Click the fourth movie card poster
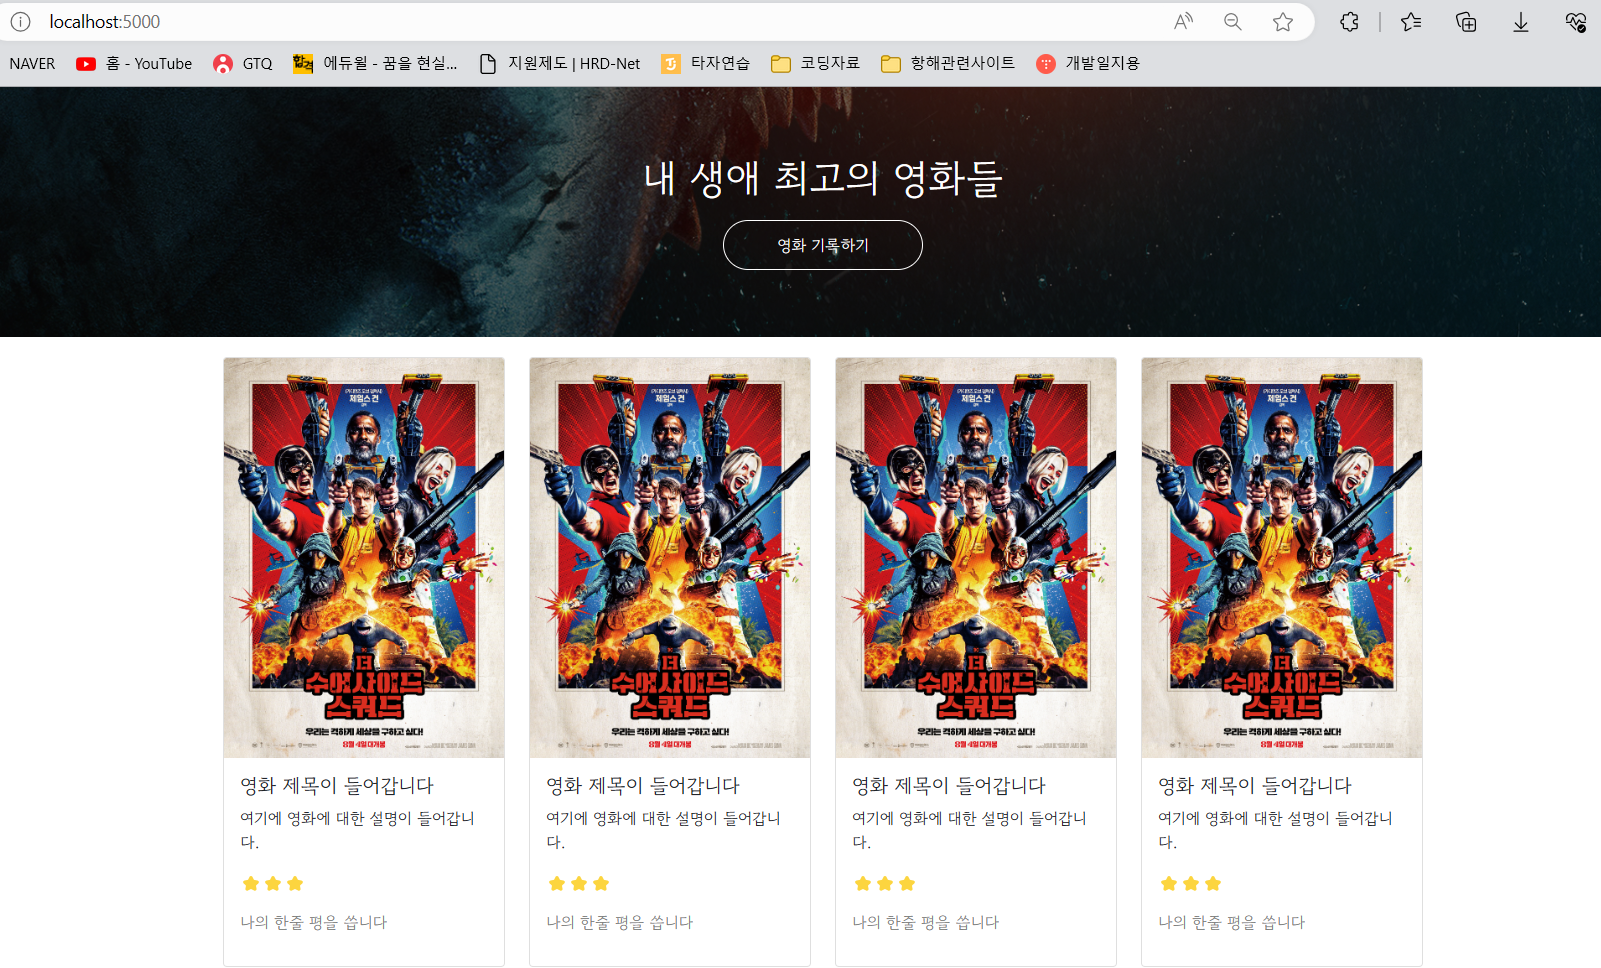This screenshot has width=1601, height=968. tap(1282, 558)
